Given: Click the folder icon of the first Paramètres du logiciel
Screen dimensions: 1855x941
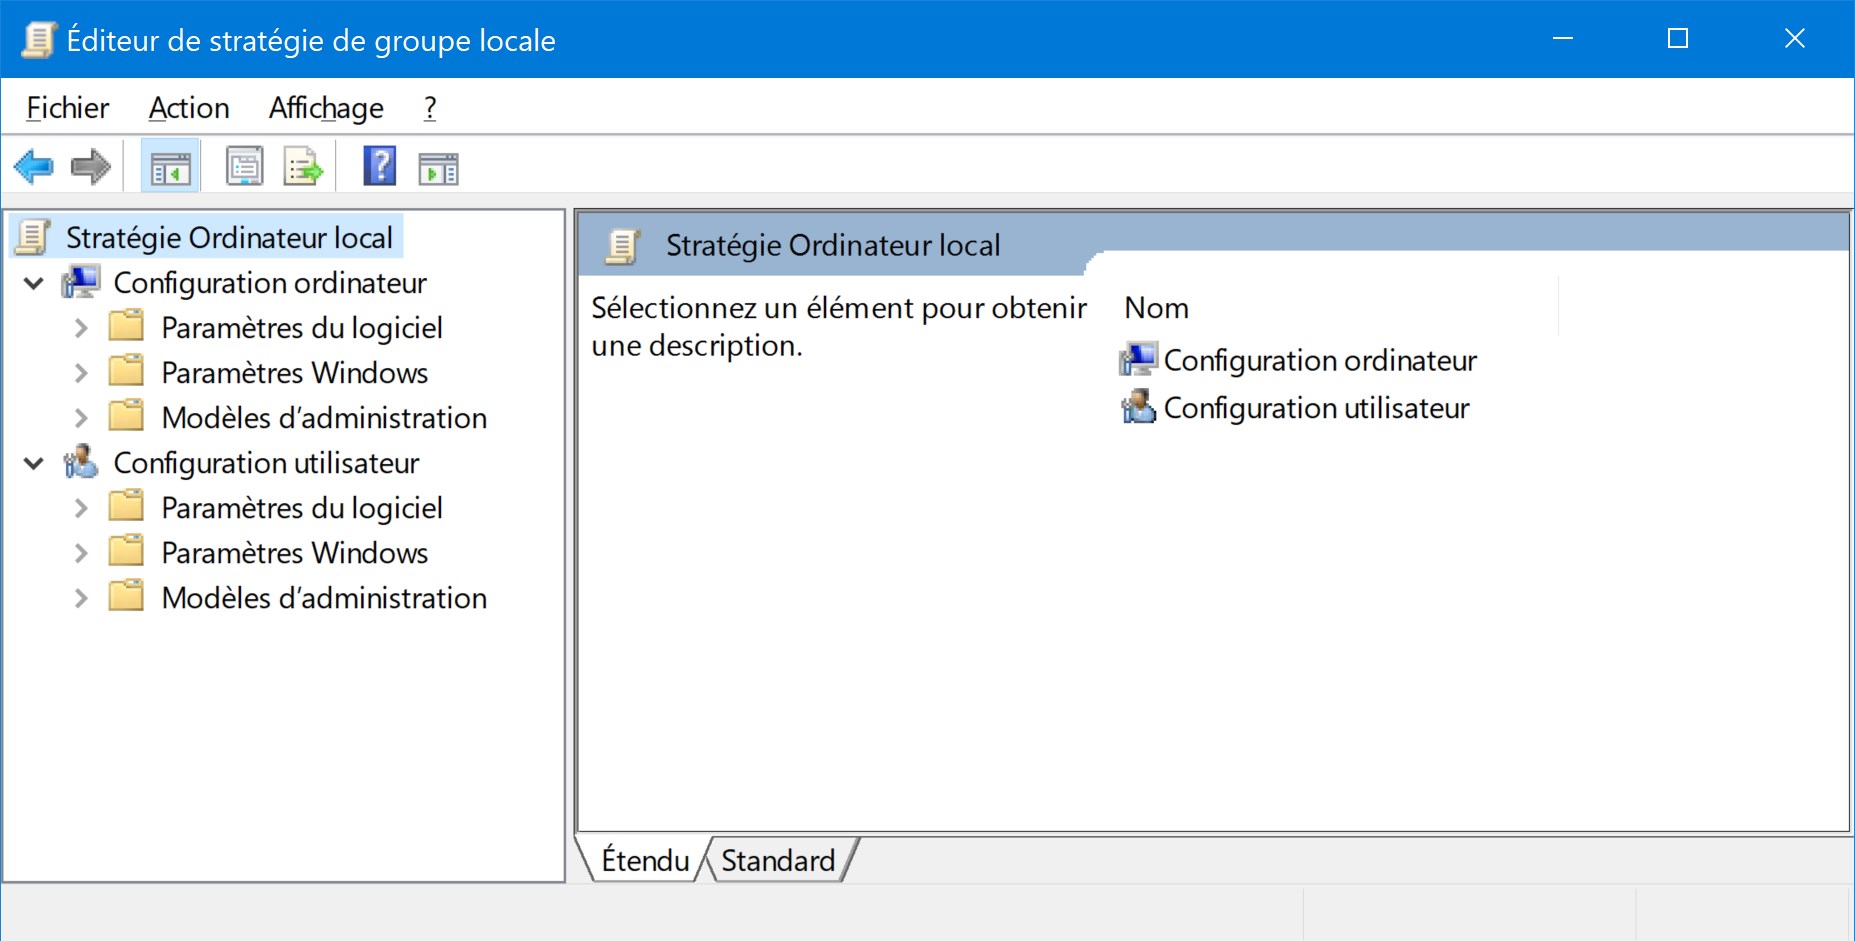Looking at the screenshot, I should (x=126, y=326).
